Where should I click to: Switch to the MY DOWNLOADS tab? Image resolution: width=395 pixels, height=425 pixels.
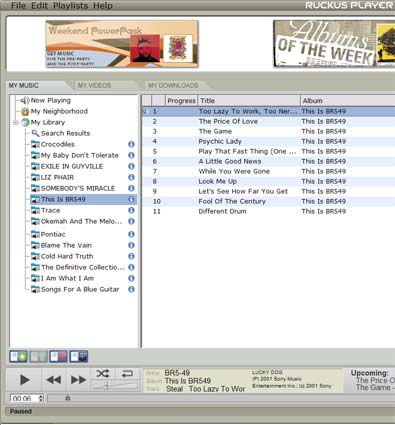[x=173, y=85]
